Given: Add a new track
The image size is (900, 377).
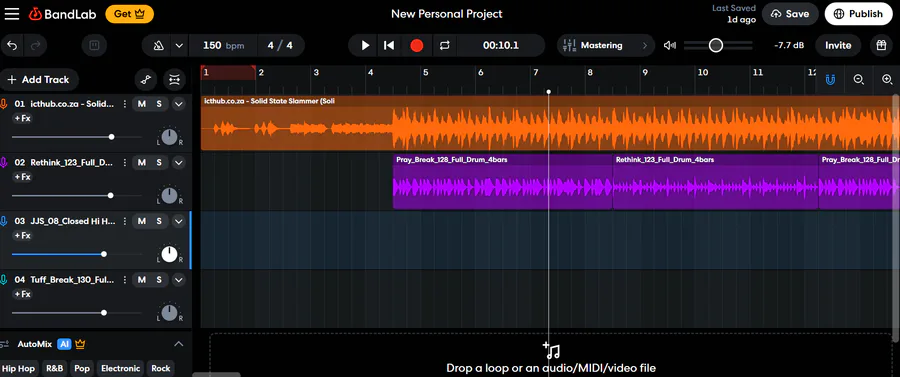Looking at the screenshot, I should click(38, 80).
